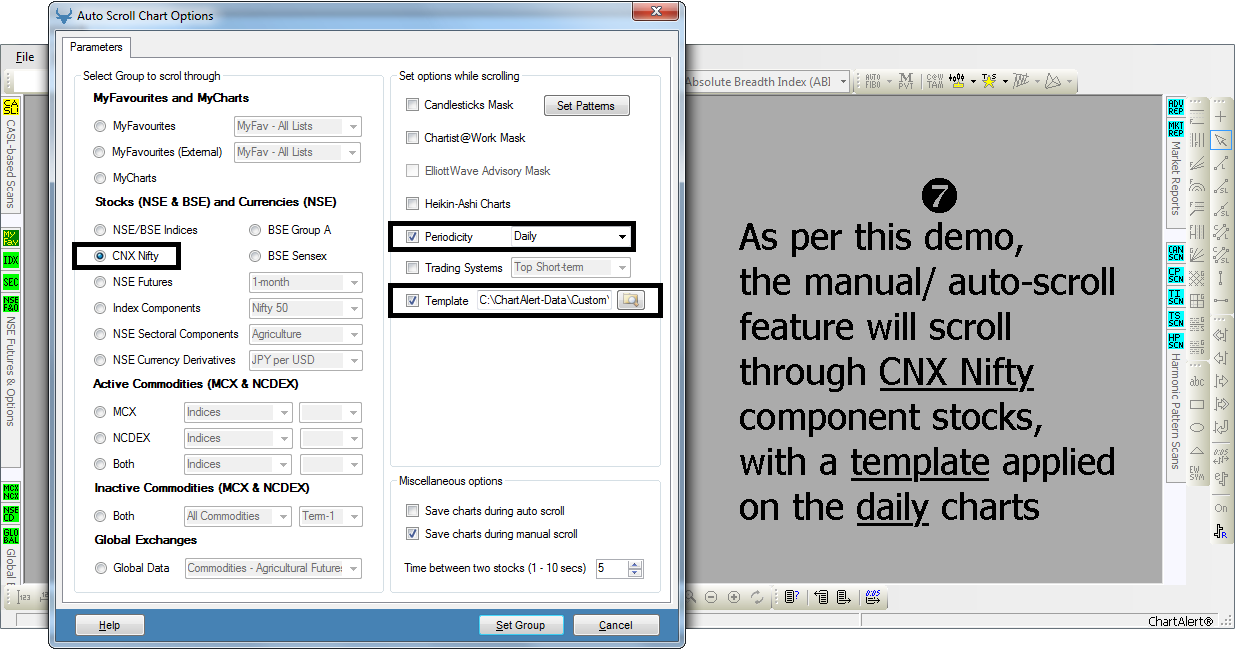Open the GLOBAL sidebar icon

pos(11,536)
